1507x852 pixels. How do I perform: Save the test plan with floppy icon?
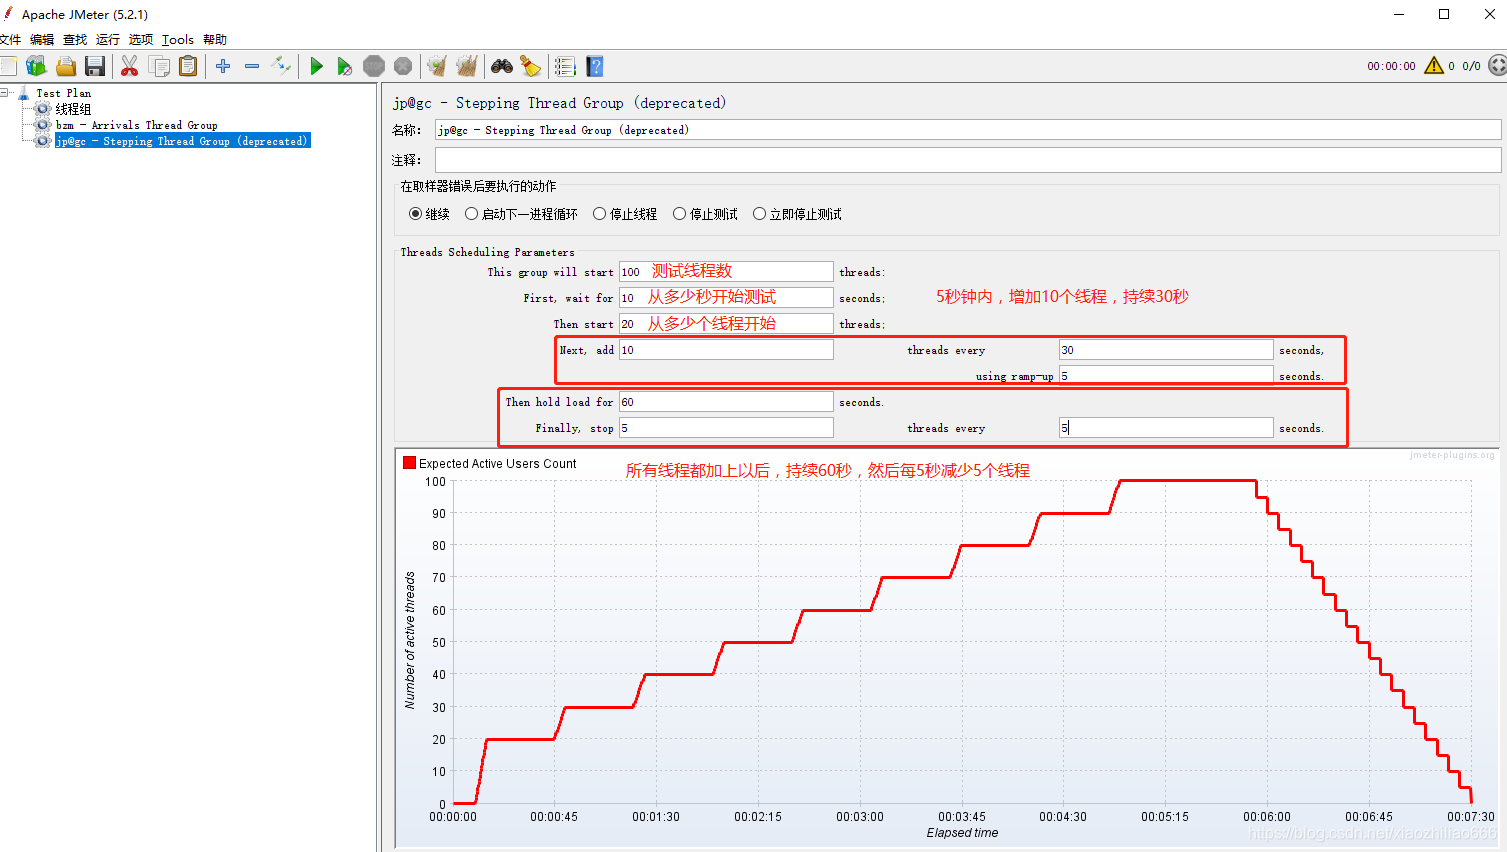tap(95, 66)
